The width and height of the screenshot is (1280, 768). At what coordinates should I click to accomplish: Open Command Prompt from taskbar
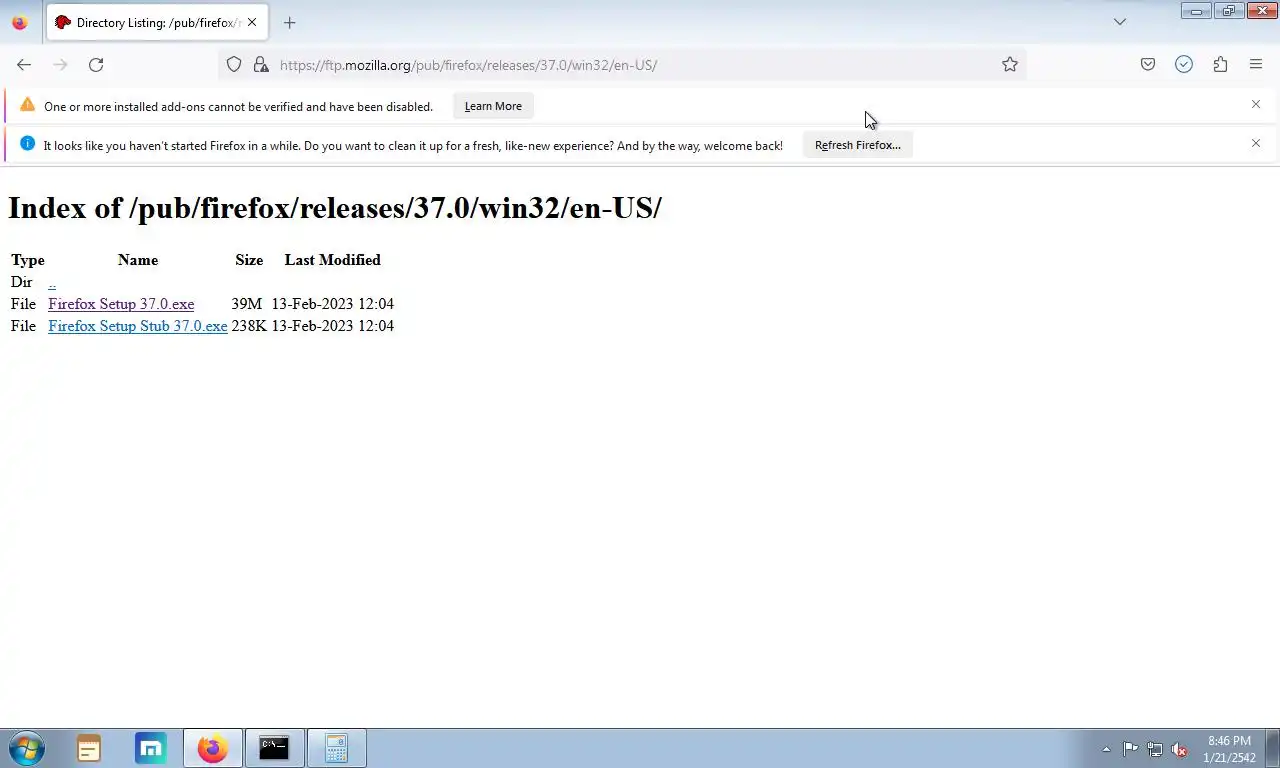click(274, 748)
